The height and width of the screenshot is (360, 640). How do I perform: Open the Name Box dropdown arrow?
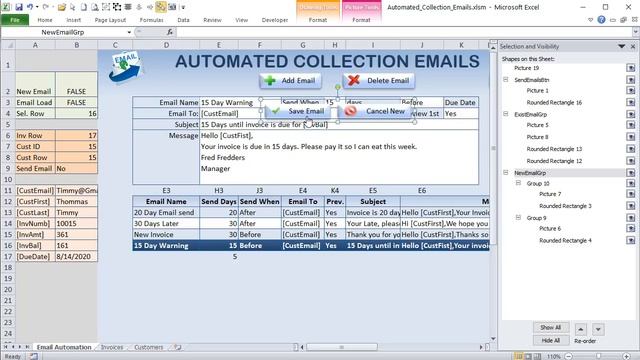click(x=129, y=32)
